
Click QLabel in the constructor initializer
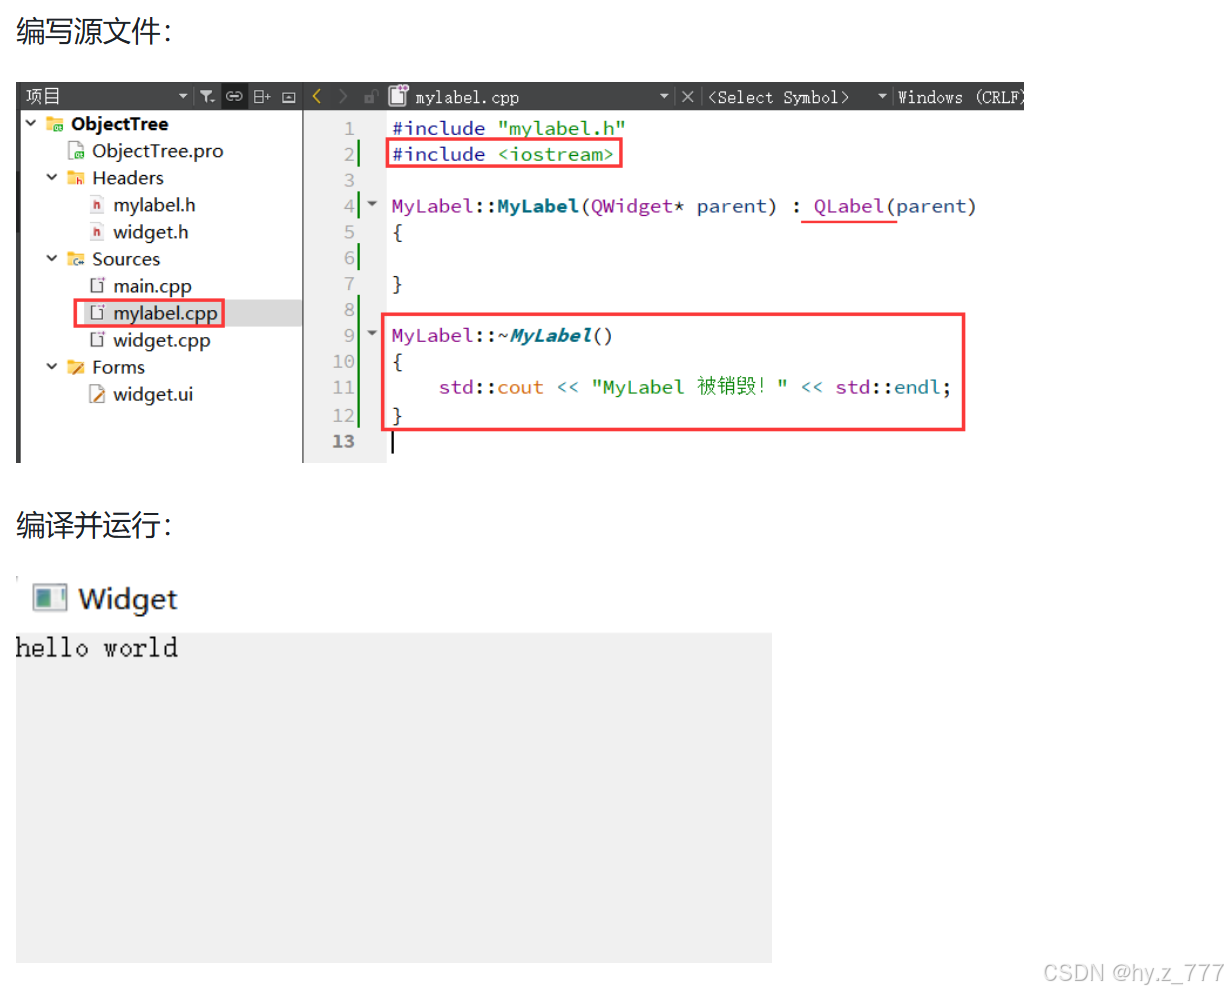pos(848,206)
